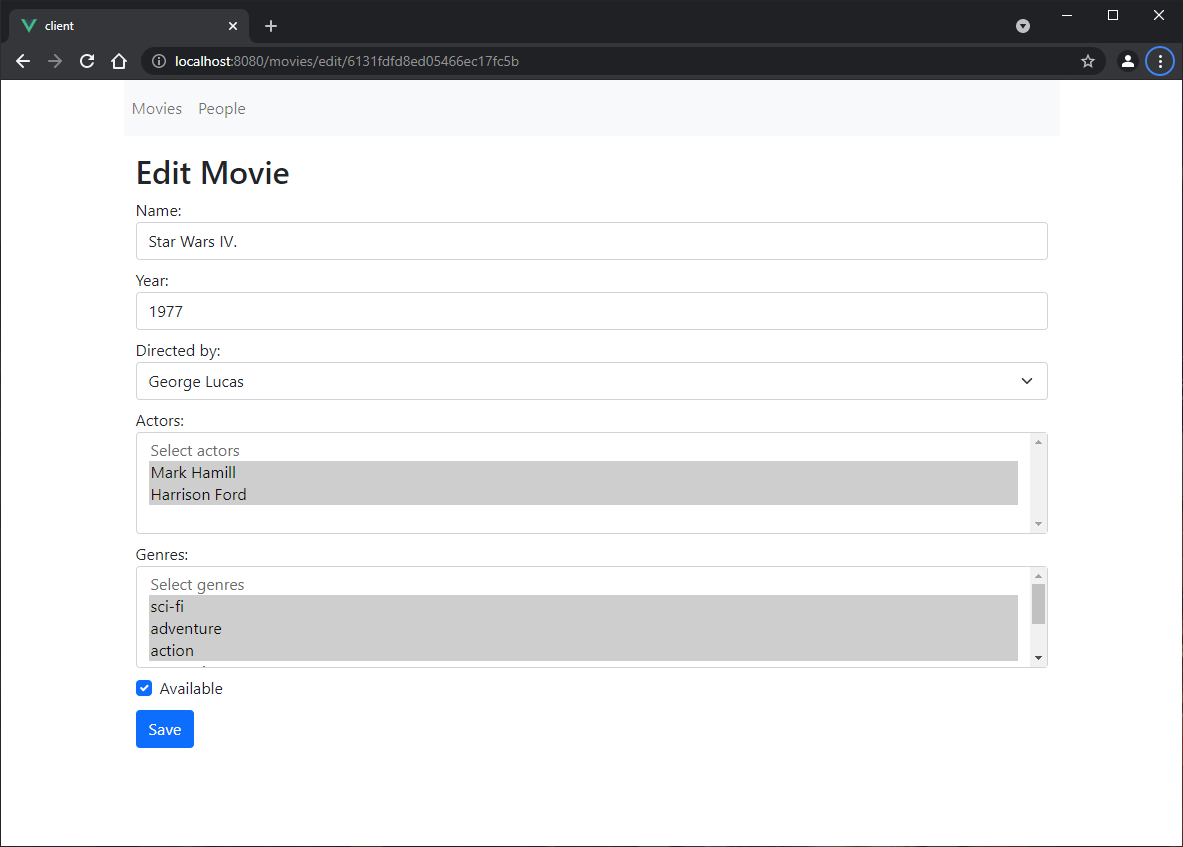Focus the Year input field

591,311
